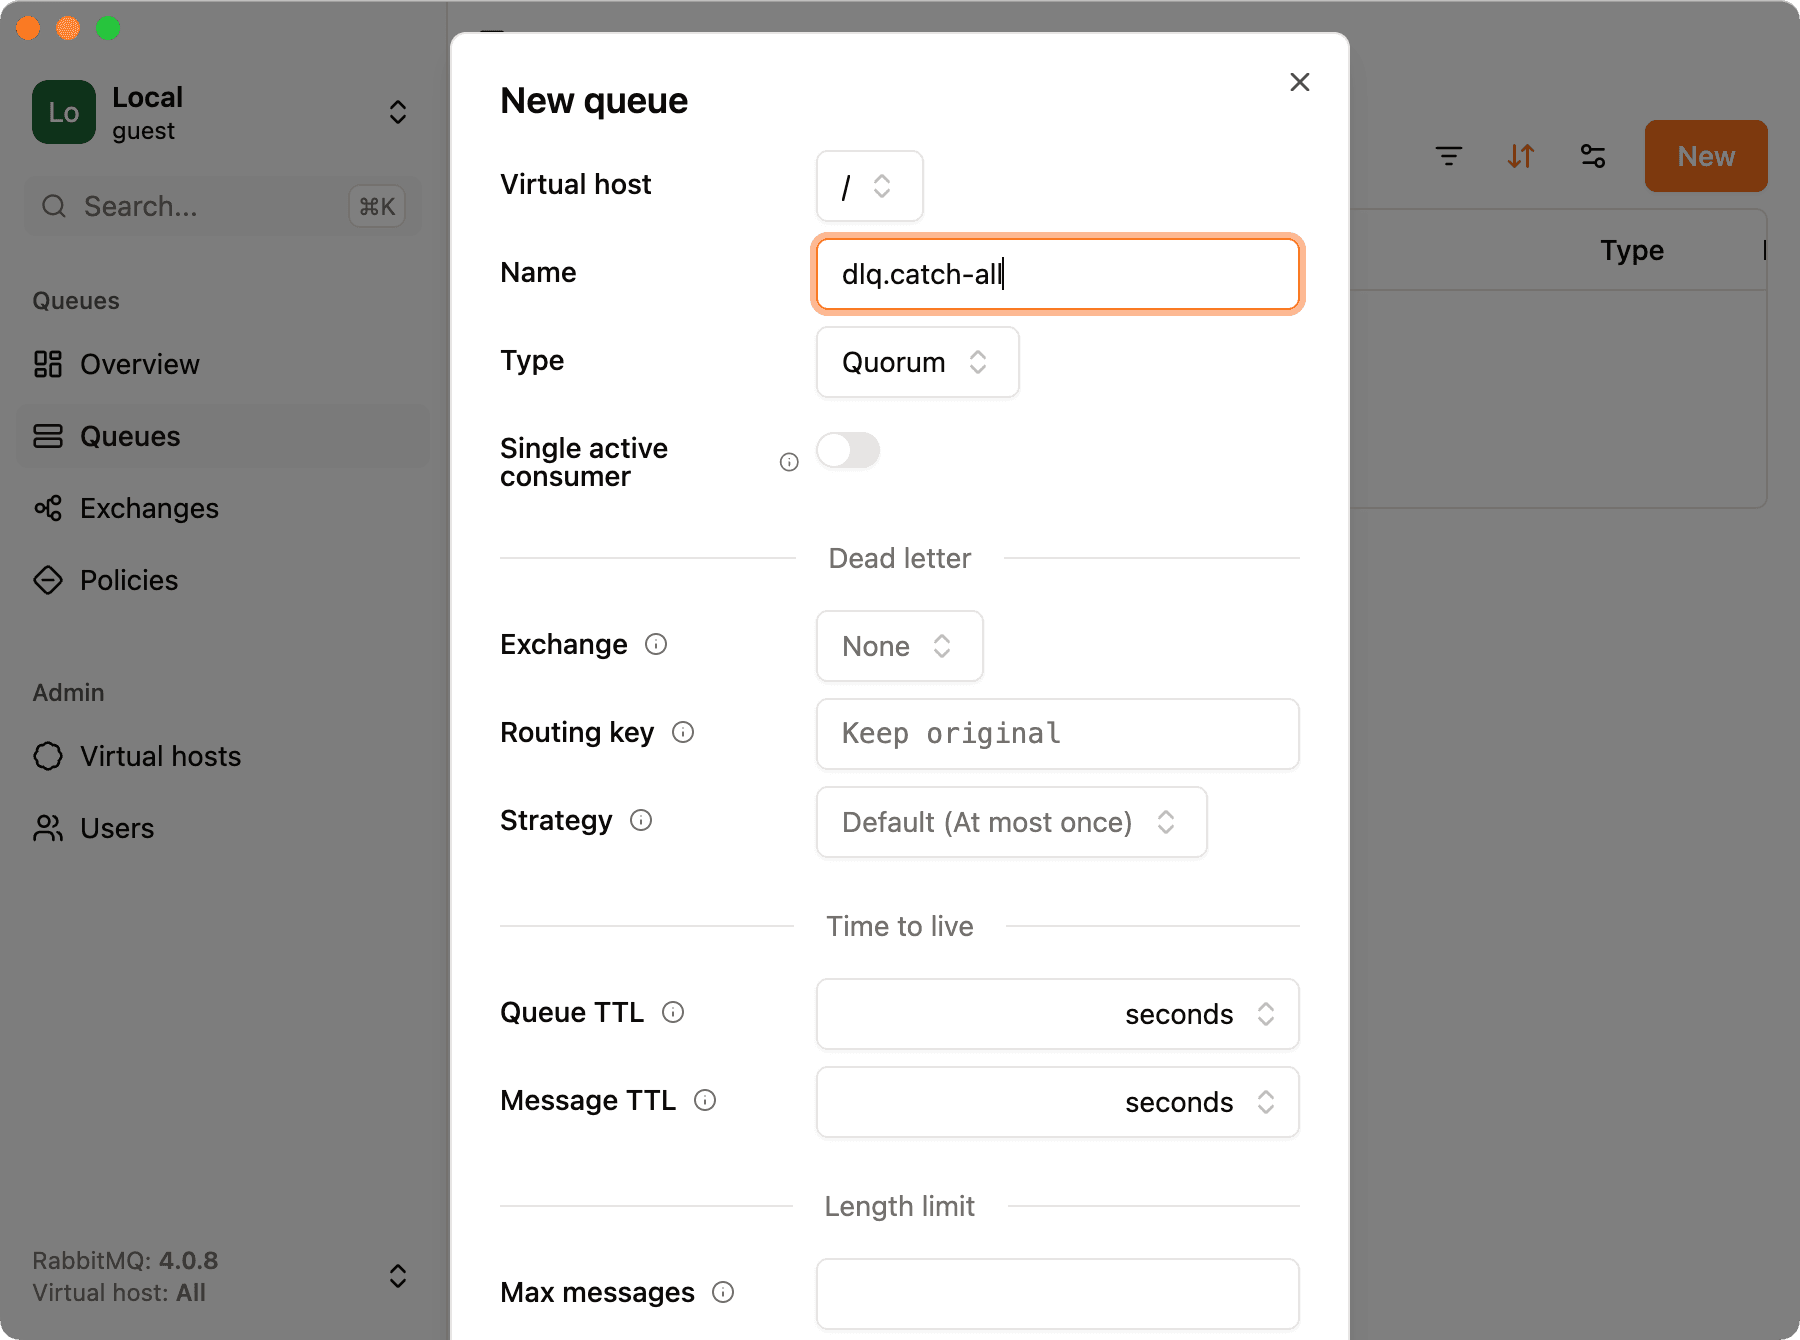The image size is (1800, 1340).
Task: Open the Virtual host selector
Action: pos(868,186)
